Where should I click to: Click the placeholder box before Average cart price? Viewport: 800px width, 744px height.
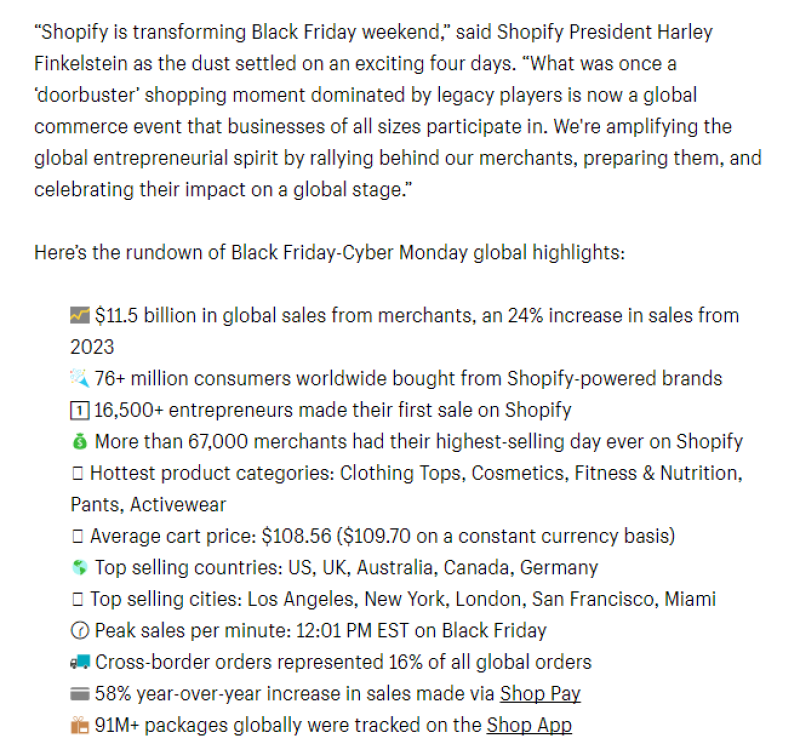coord(77,537)
